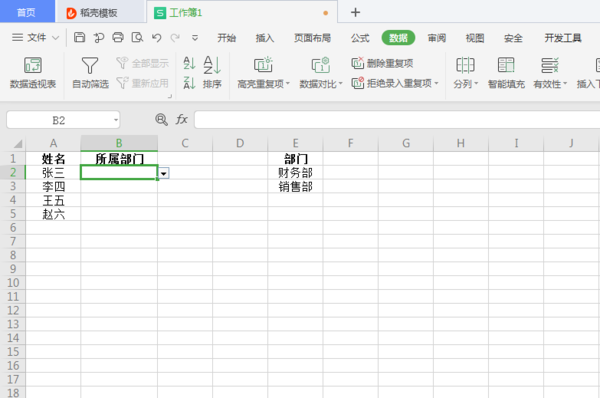Switch to the Home (开始) ribbon tab
600x398 pixels.
[x=227, y=38]
